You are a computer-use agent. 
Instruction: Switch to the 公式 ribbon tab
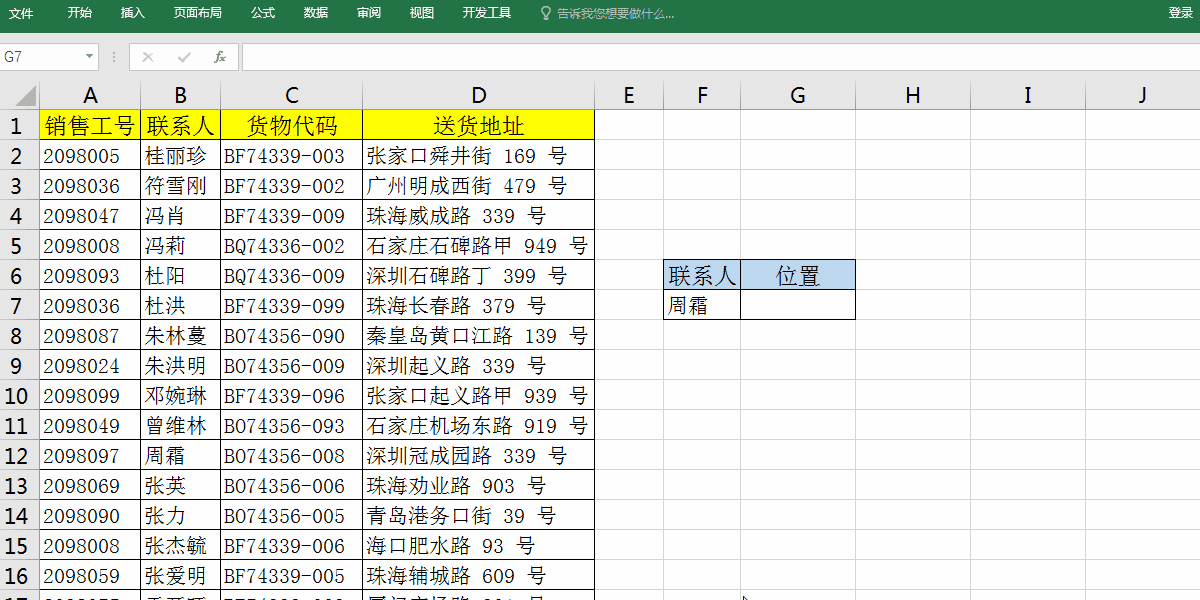262,14
